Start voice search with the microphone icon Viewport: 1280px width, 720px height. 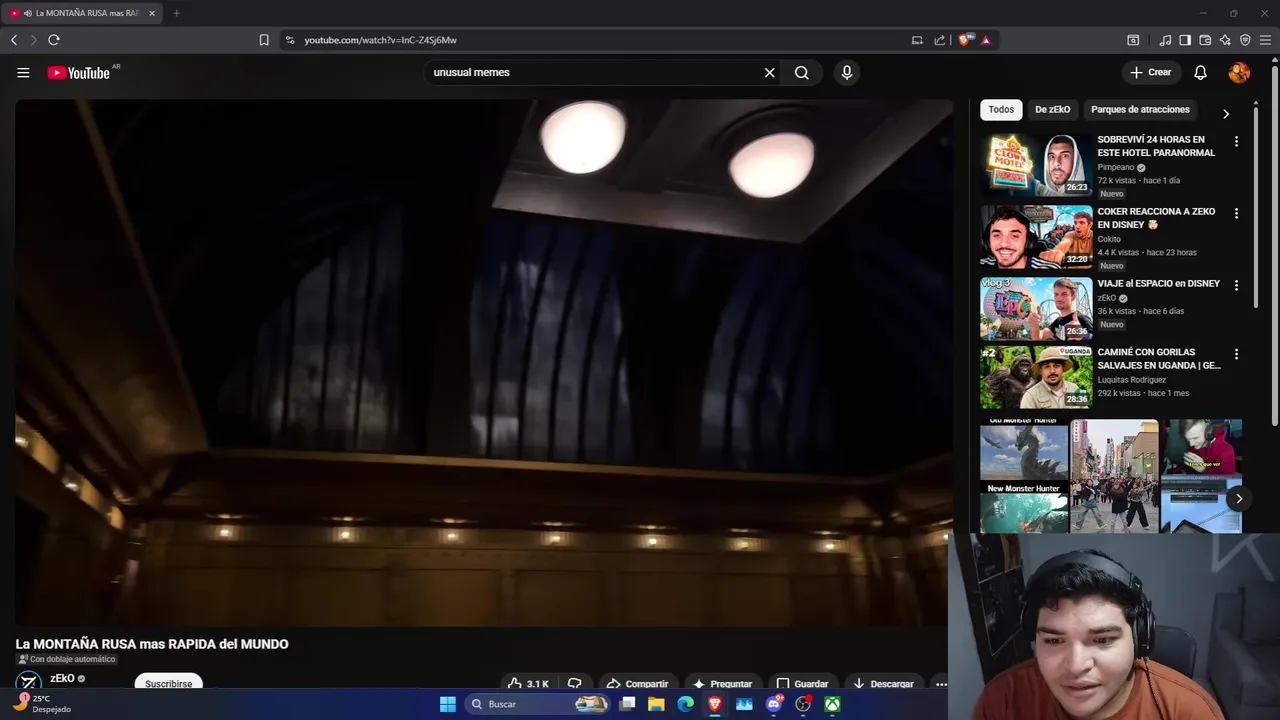point(847,72)
